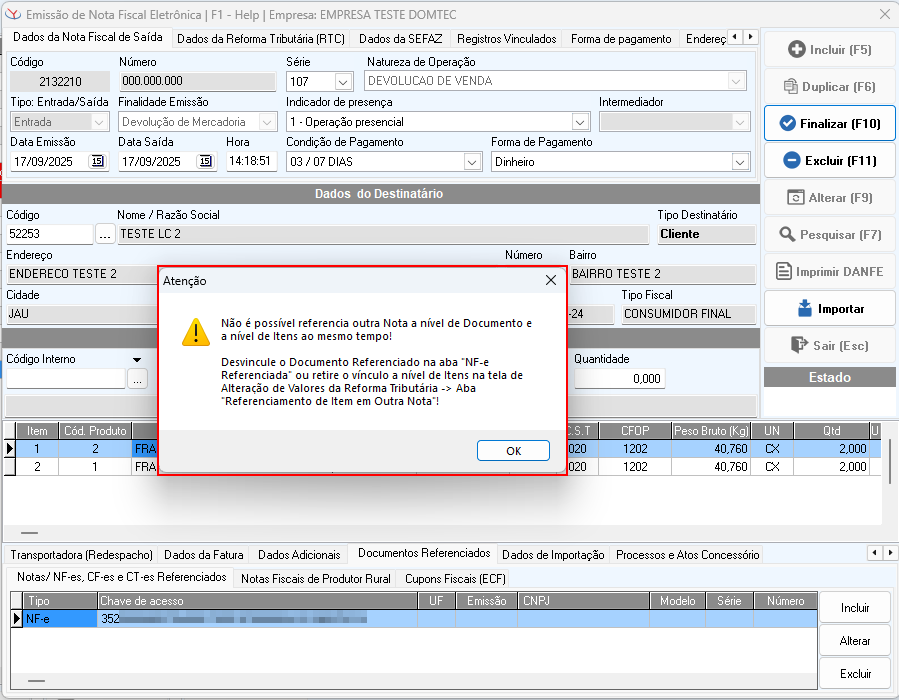
Task: Click the Excluir (F11) minus icon
Action: click(x=791, y=160)
